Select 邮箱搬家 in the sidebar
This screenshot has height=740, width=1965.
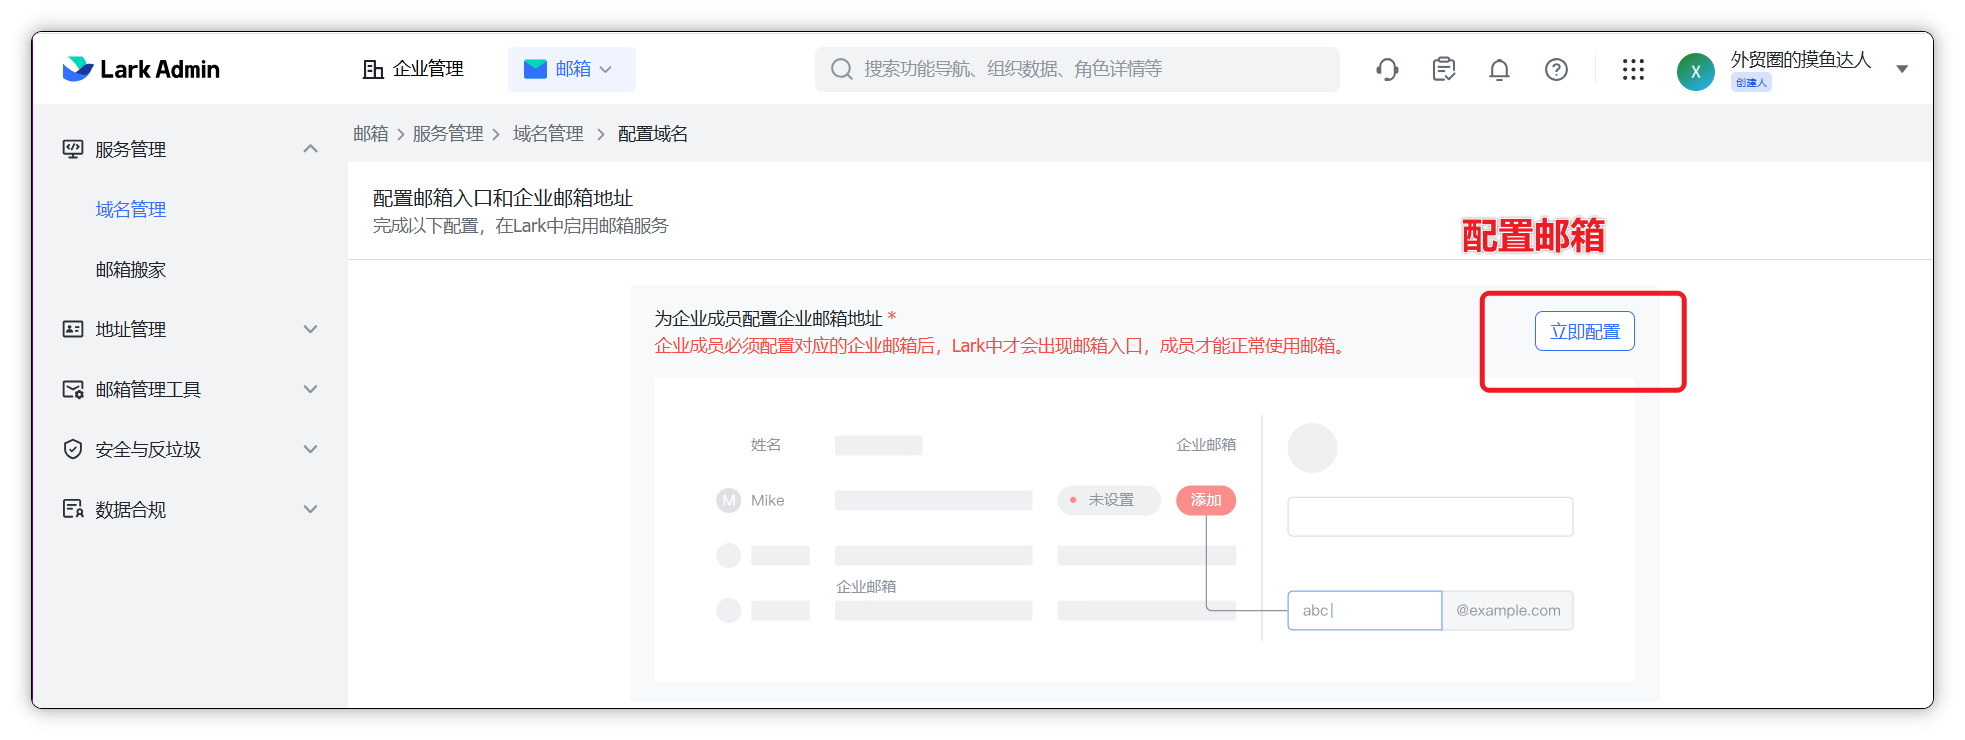pos(131,269)
